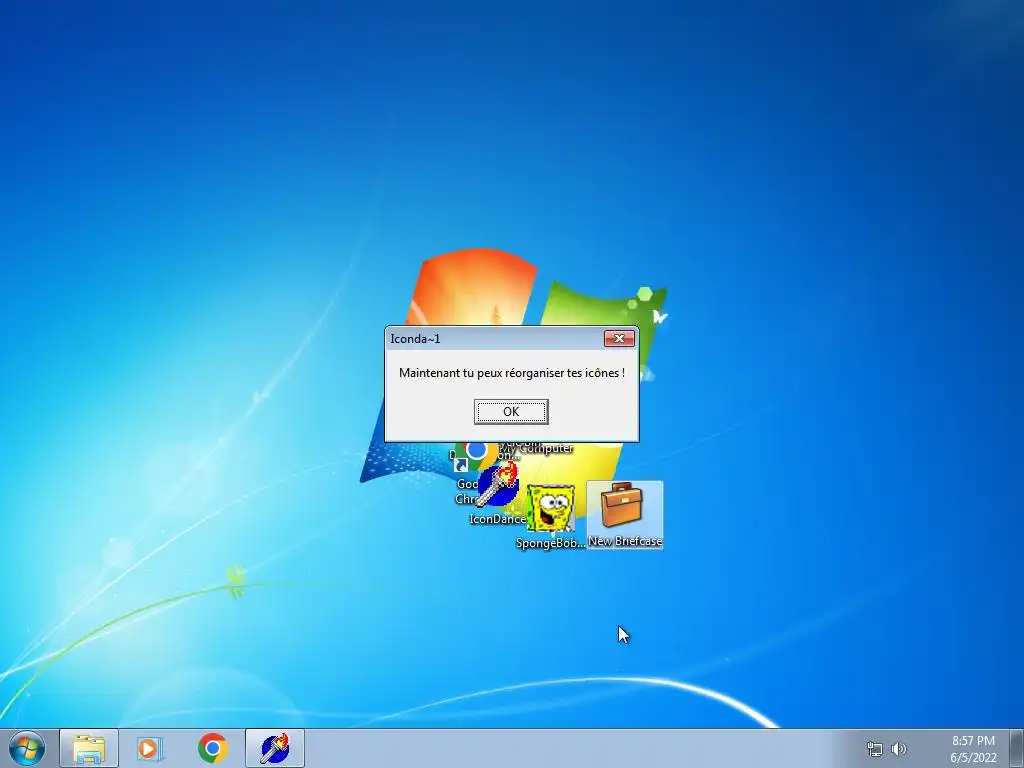
Task: Click the Iconda~1 dialog title text
Action: point(415,338)
